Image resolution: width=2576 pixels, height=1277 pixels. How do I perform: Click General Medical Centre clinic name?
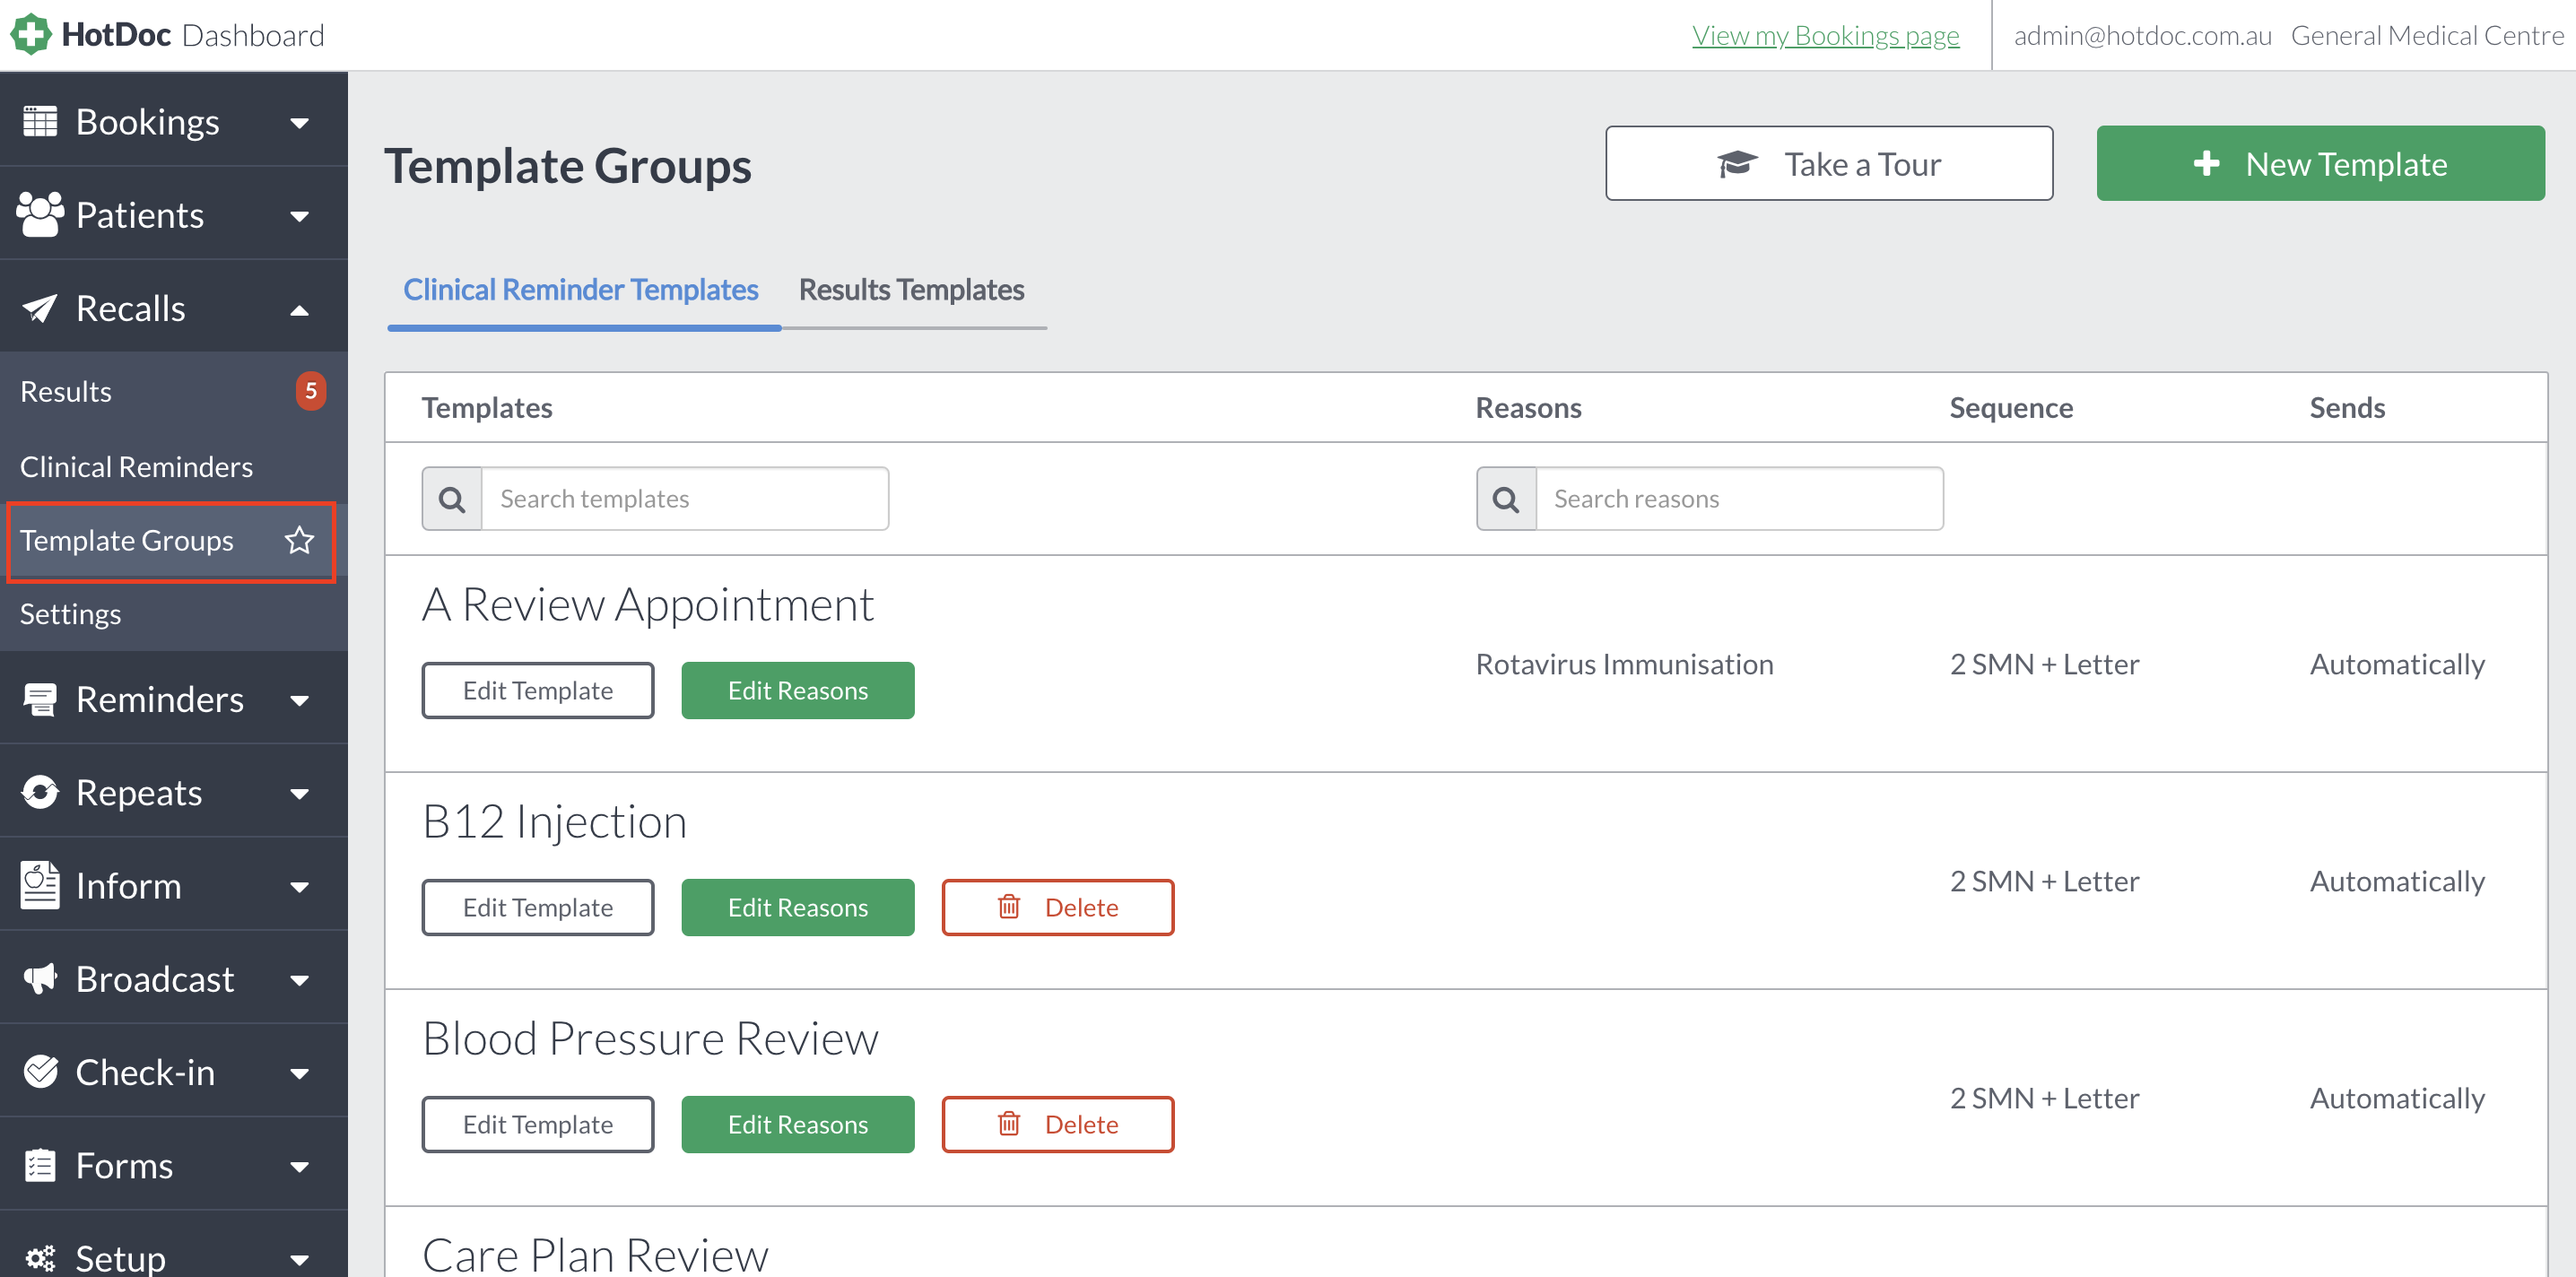[x=2427, y=35]
